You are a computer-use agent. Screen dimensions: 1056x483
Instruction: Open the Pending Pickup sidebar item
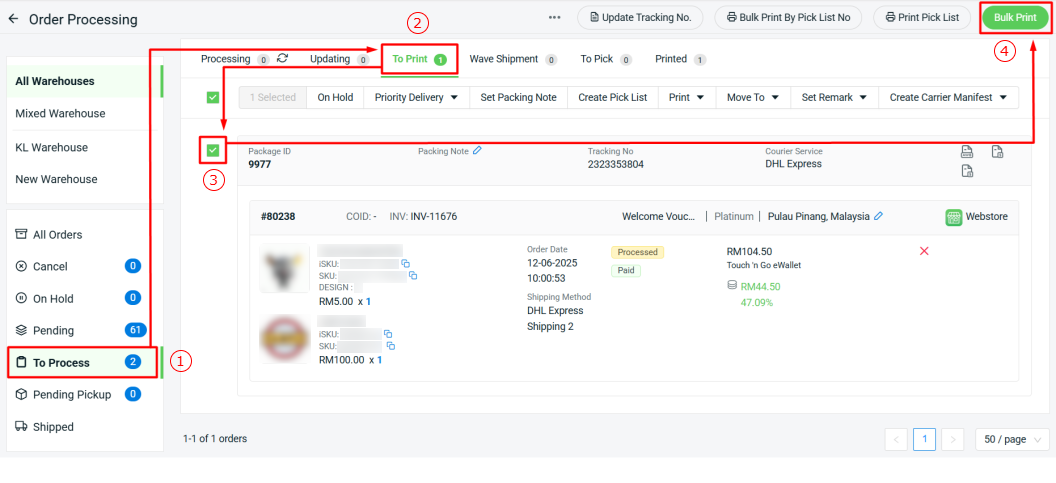point(84,394)
